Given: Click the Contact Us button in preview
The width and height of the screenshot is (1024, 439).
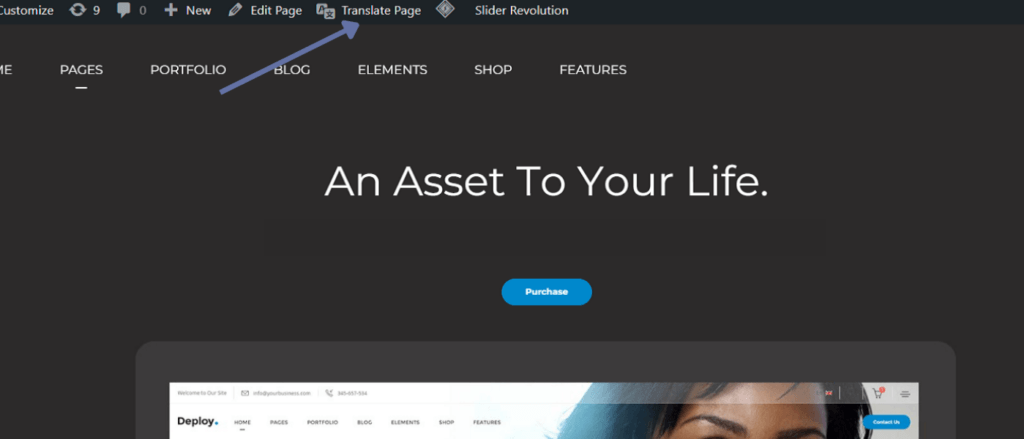Looking at the screenshot, I should point(886,422).
